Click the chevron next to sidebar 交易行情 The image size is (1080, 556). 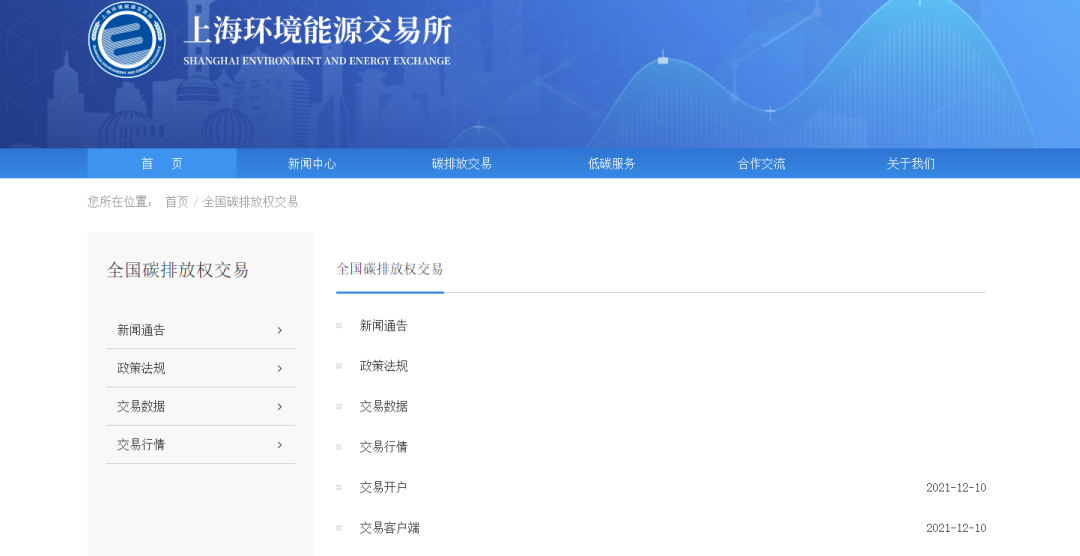click(280, 445)
